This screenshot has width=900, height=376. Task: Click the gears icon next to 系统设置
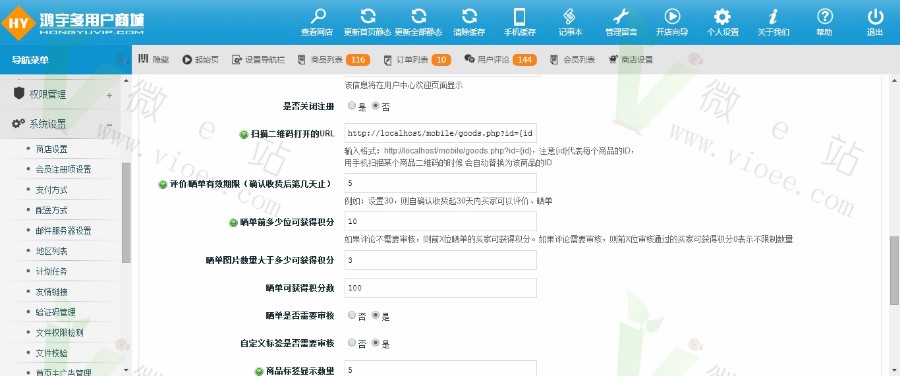click(18, 123)
